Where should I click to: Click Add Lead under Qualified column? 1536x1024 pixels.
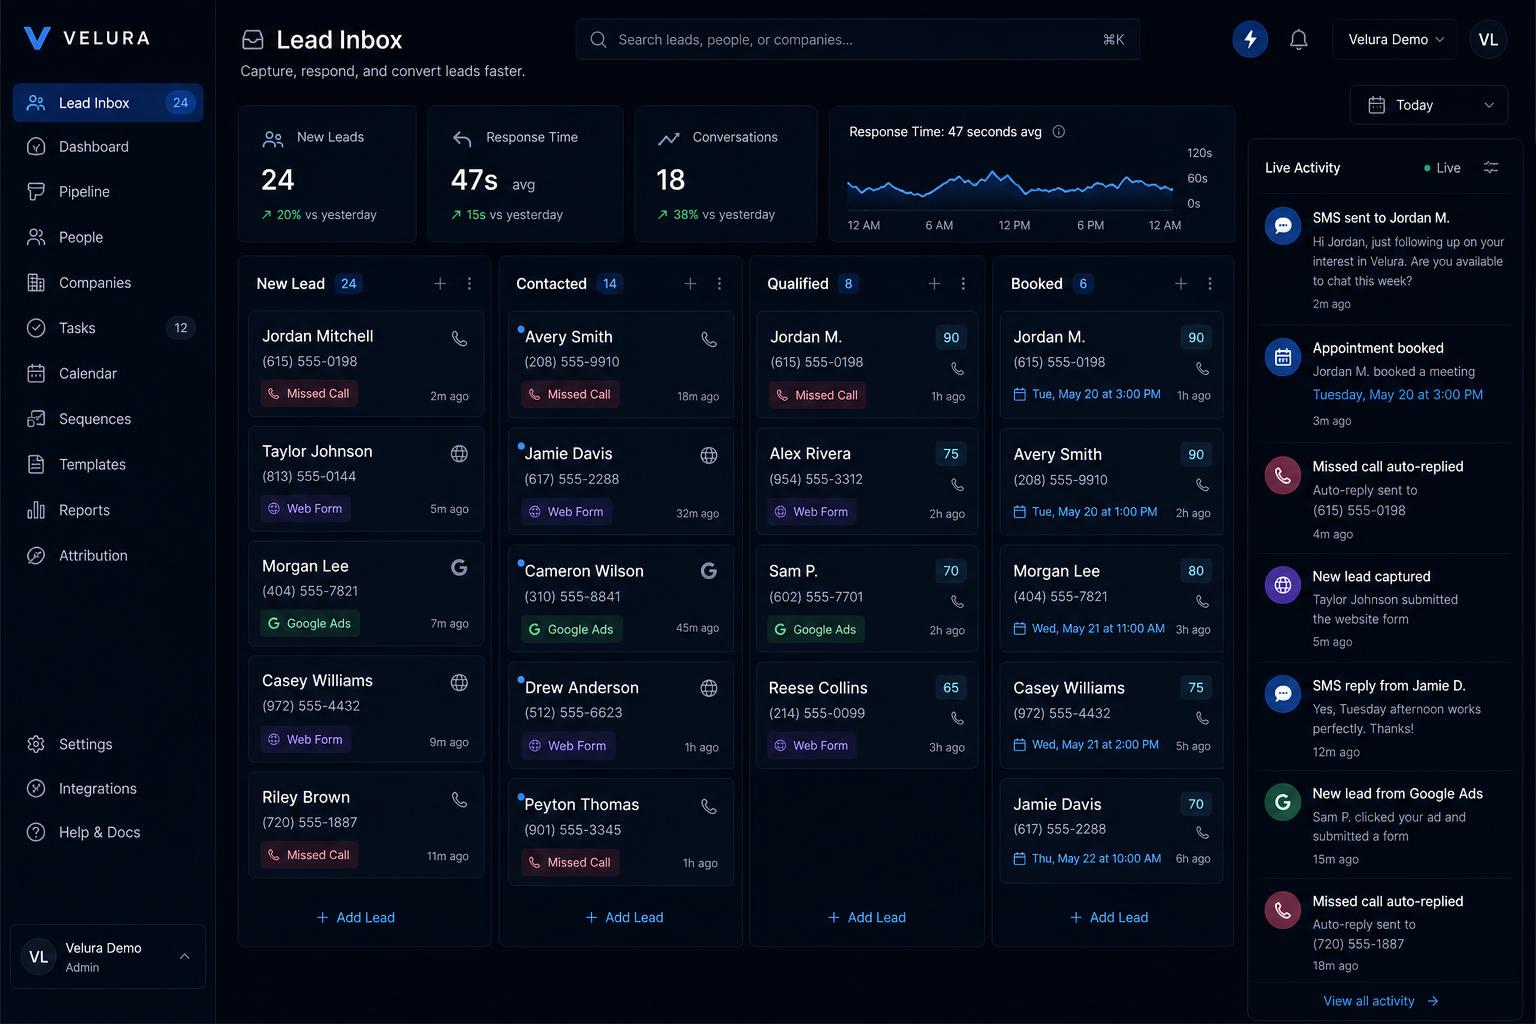point(867,918)
